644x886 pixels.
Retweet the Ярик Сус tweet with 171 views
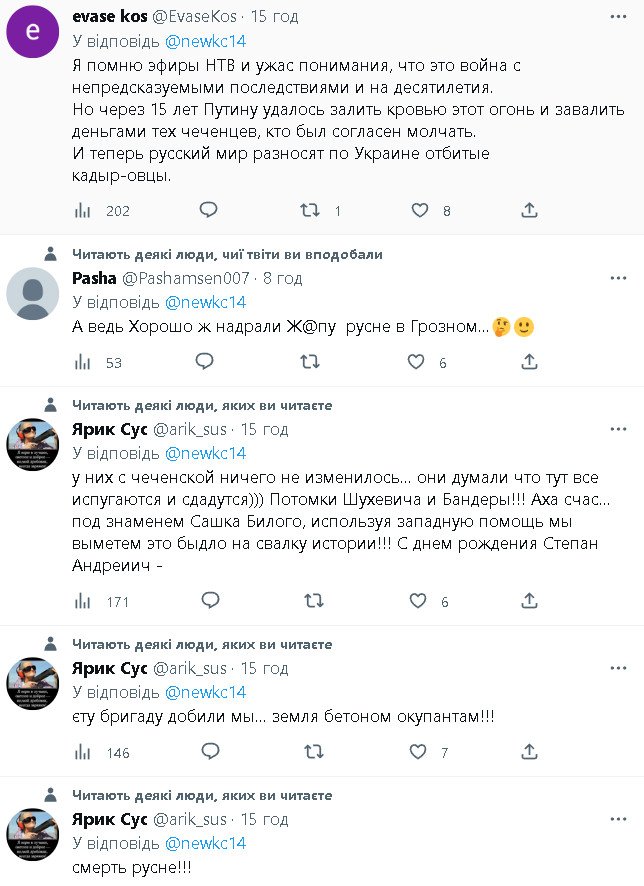coord(312,601)
